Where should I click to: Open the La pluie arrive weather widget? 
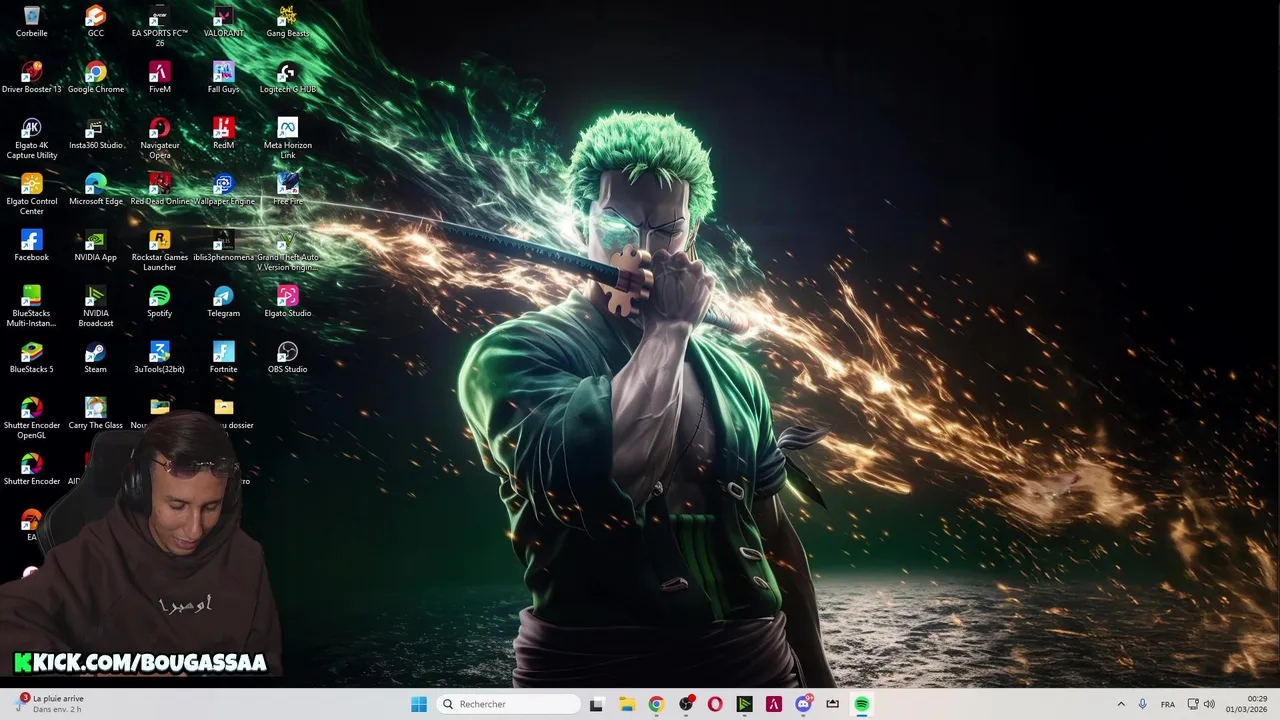click(x=48, y=704)
